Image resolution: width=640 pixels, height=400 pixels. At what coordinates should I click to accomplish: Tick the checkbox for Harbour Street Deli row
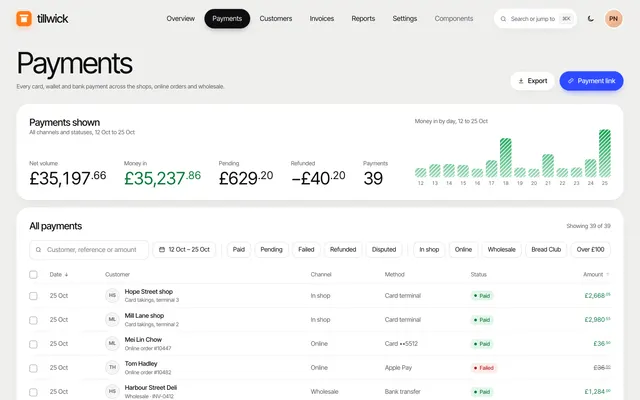point(33,392)
